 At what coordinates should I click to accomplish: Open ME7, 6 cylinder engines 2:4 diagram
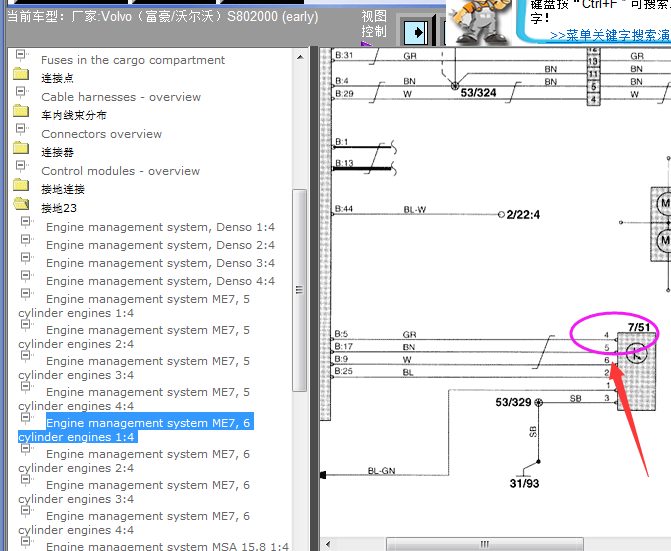coord(134,461)
